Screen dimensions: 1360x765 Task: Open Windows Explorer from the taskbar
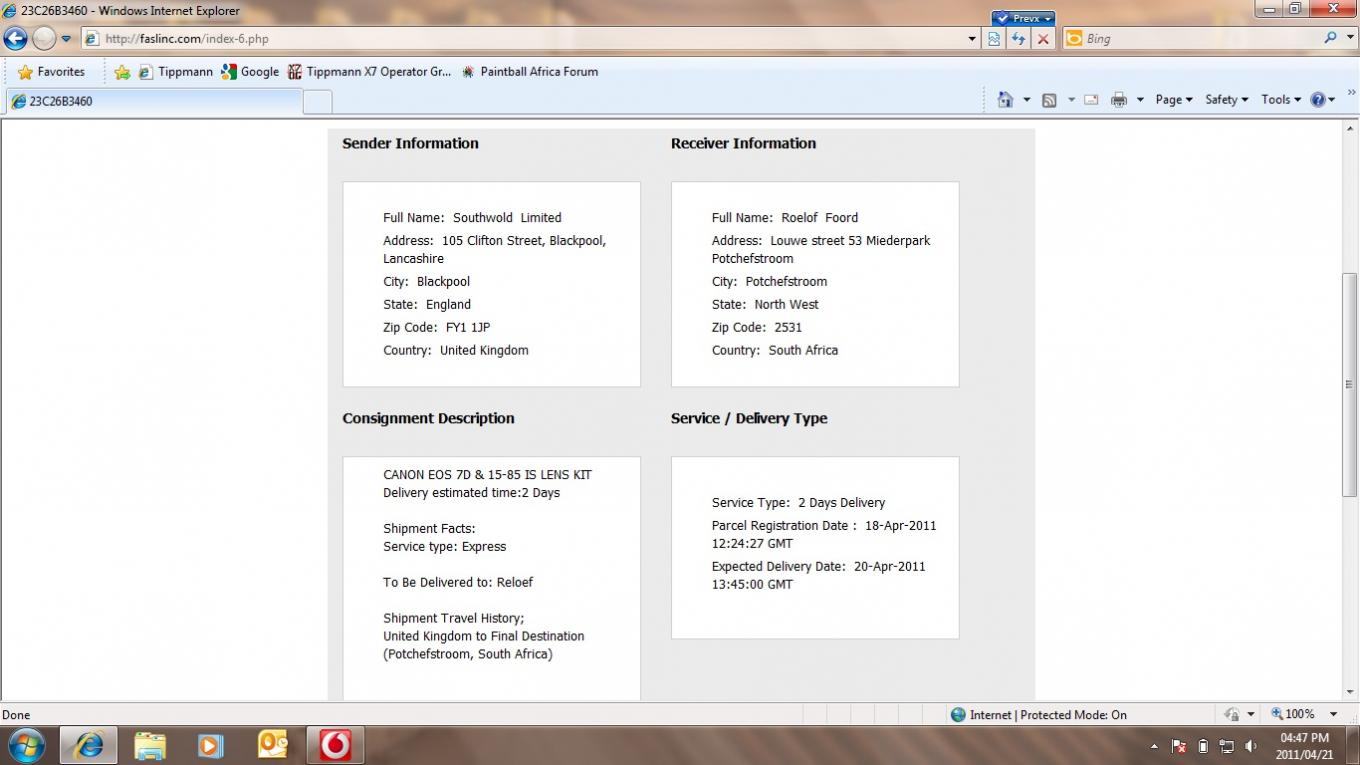point(150,746)
